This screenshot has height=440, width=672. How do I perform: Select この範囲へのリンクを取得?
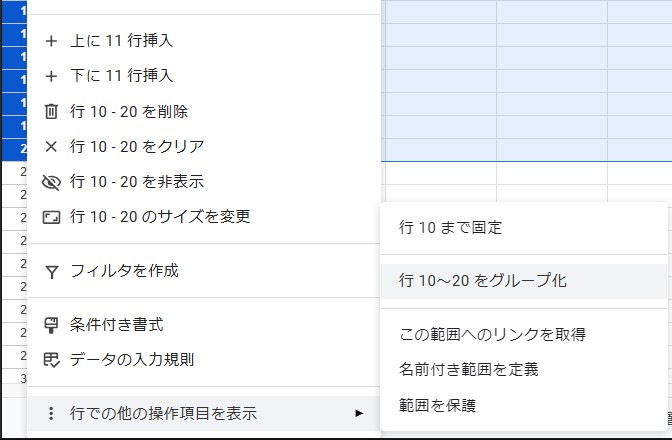tap(491, 334)
